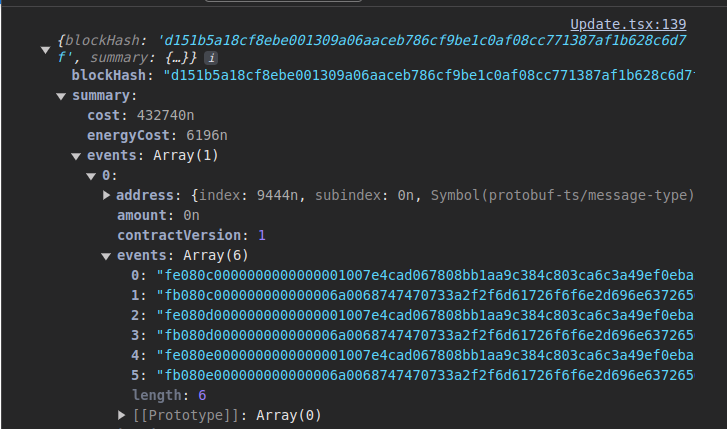Select events entry 0 starting fe080c
The width and height of the screenshot is (727, 429).
click(x=425, y=275)
